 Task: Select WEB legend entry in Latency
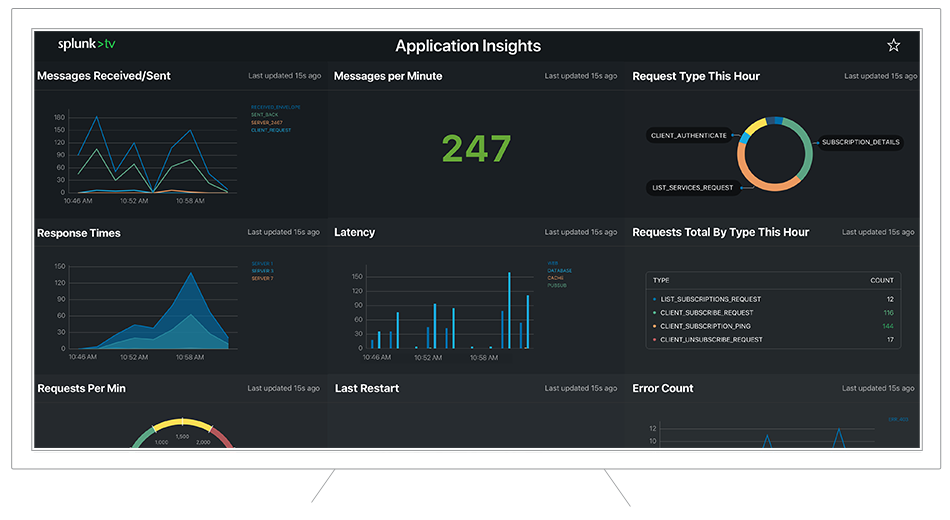point(553,264)
